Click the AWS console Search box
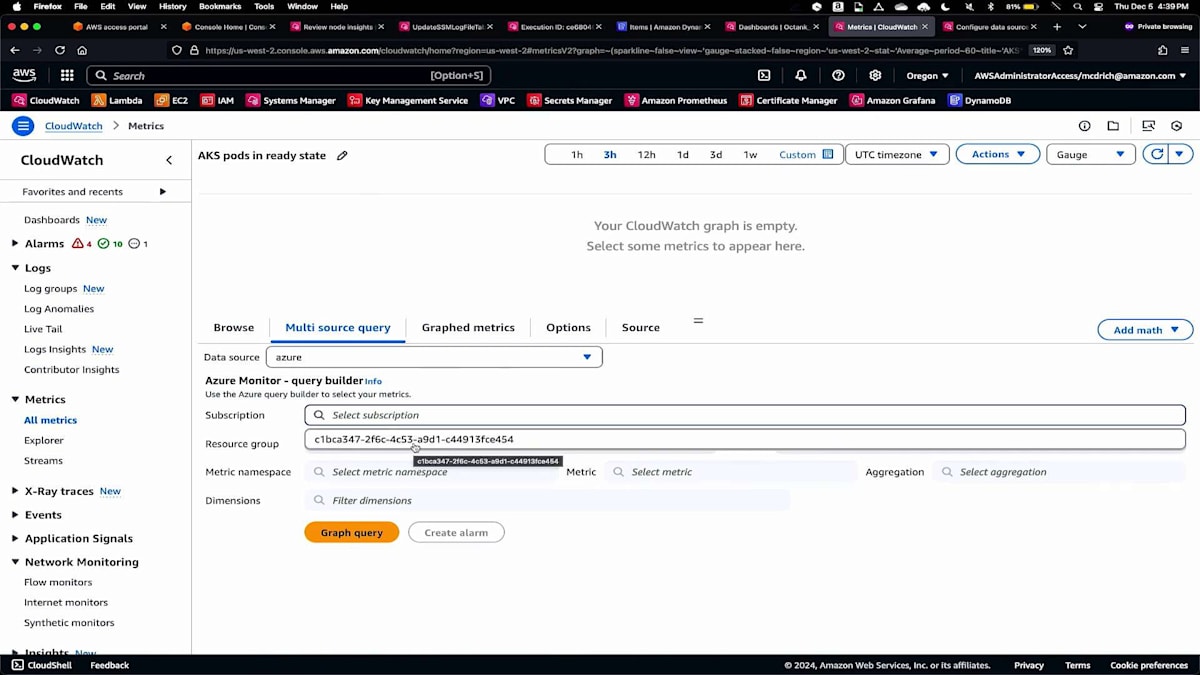 pos(289,75)
